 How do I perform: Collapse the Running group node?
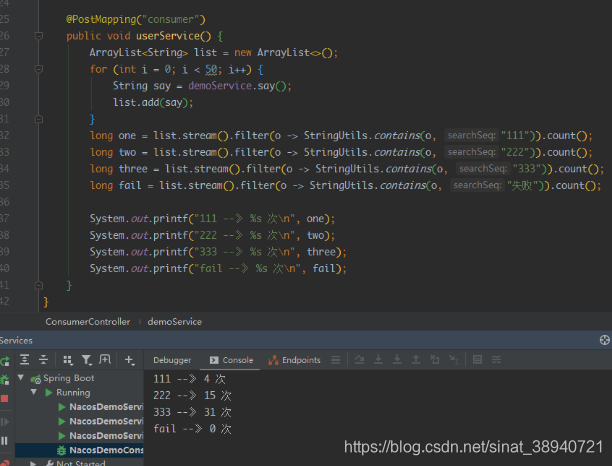coord(34,392)
